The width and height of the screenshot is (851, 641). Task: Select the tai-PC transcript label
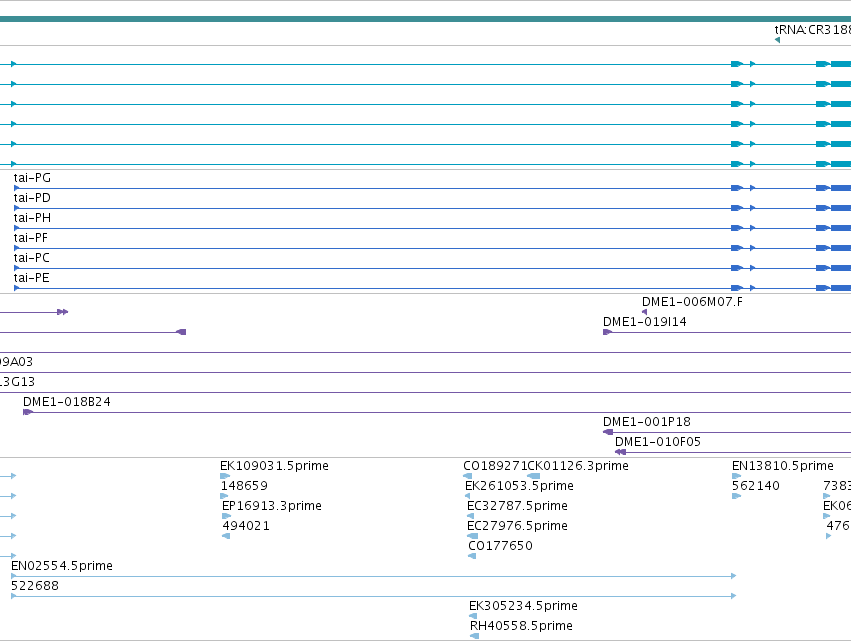pyautogui.click(x=31, y=258)
